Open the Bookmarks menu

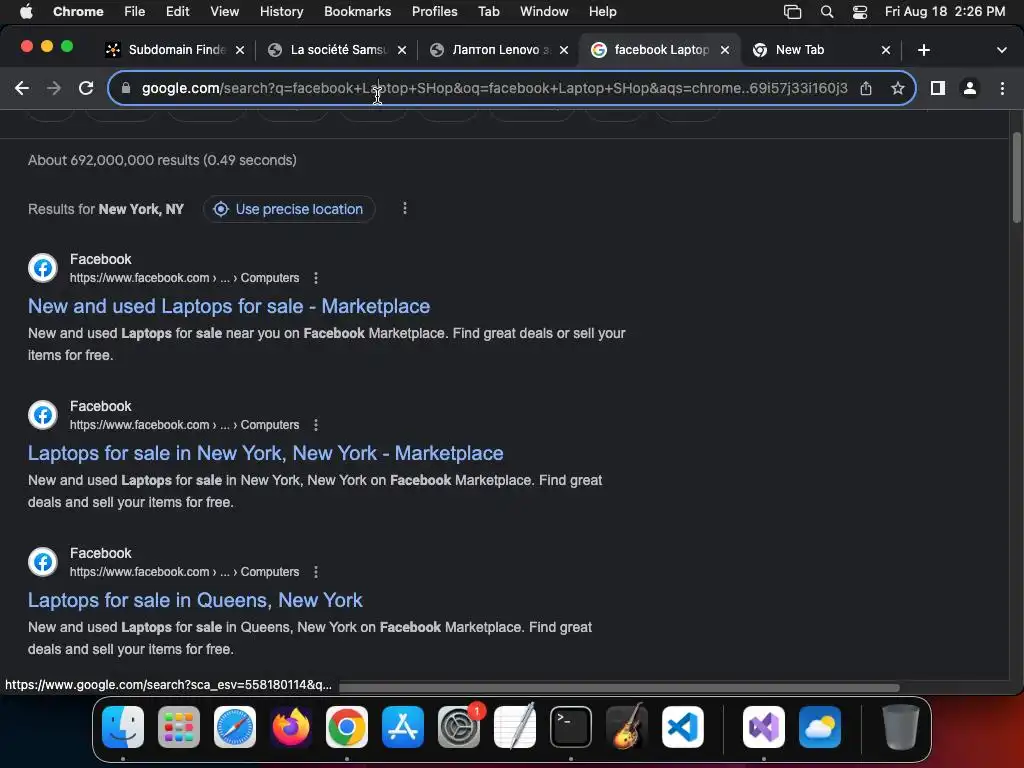point(357,12)
